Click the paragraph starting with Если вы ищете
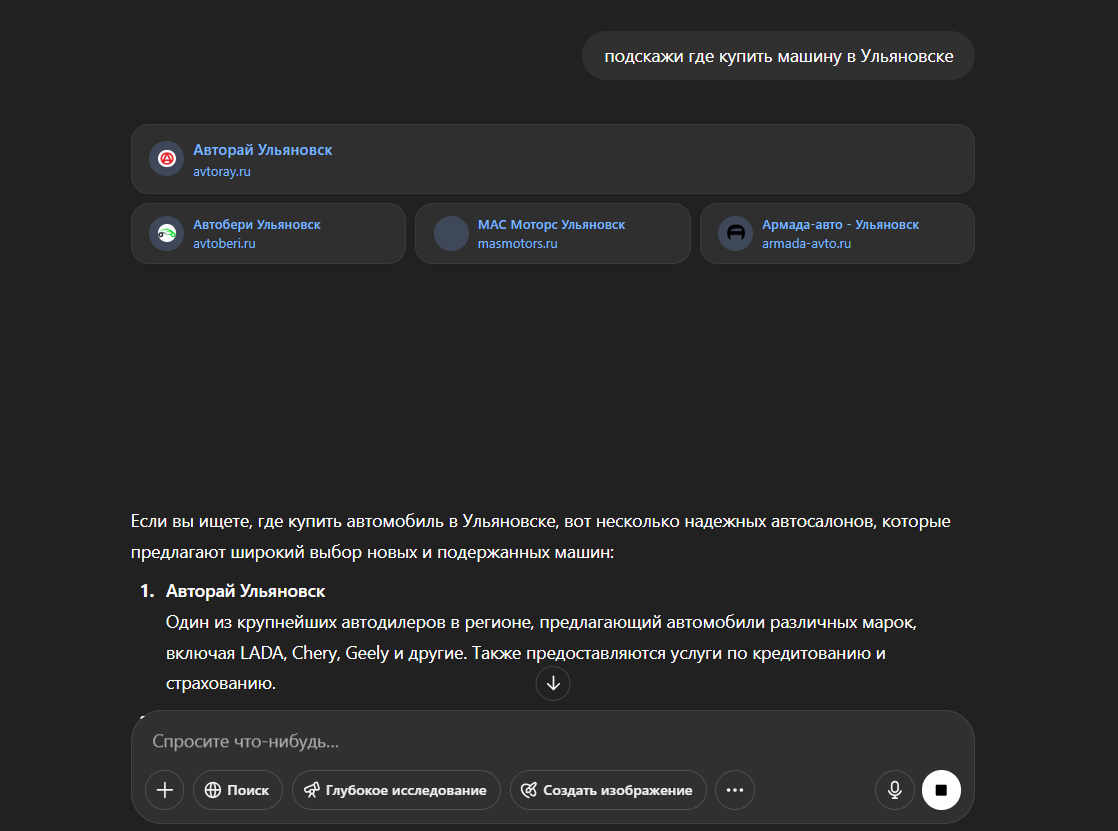Screen dimensions: 1118x831 coord(540,536)
